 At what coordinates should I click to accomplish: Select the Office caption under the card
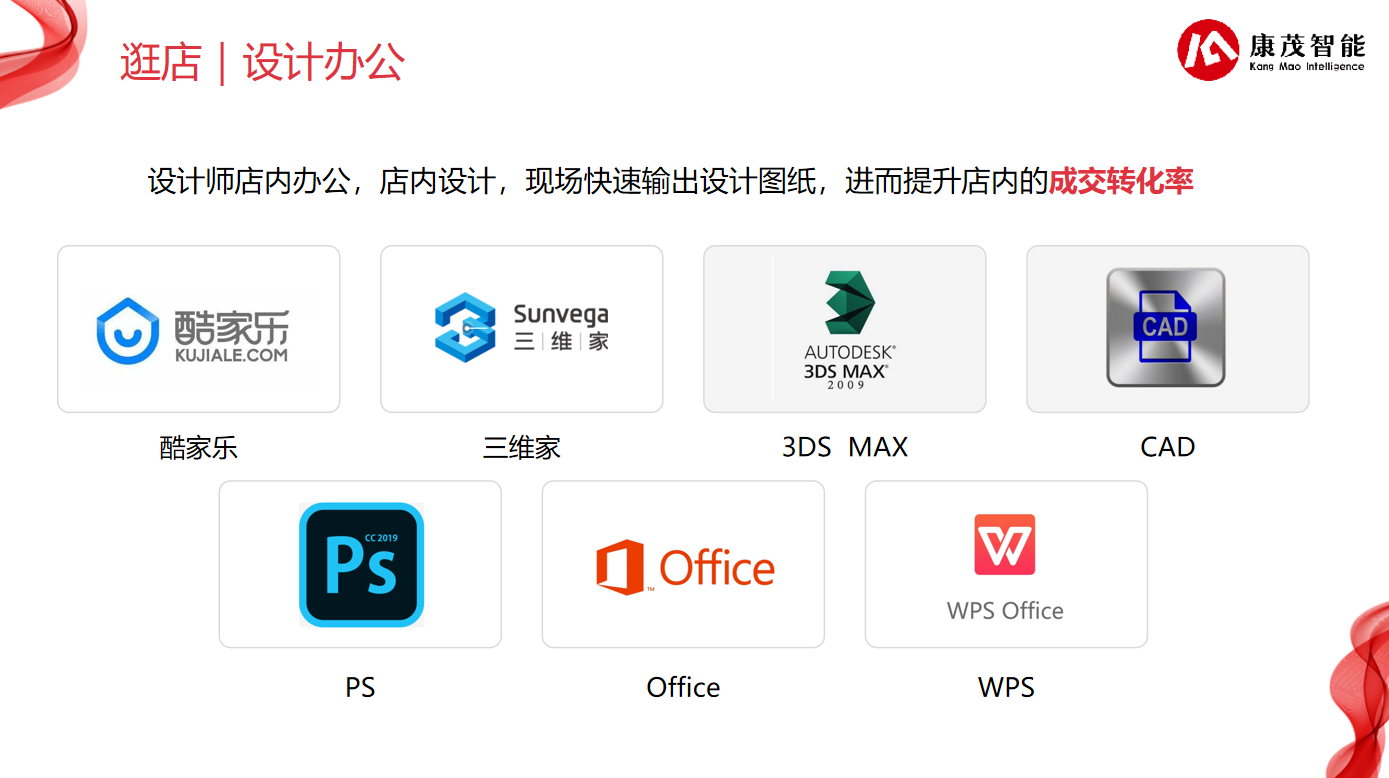(683, 688)
